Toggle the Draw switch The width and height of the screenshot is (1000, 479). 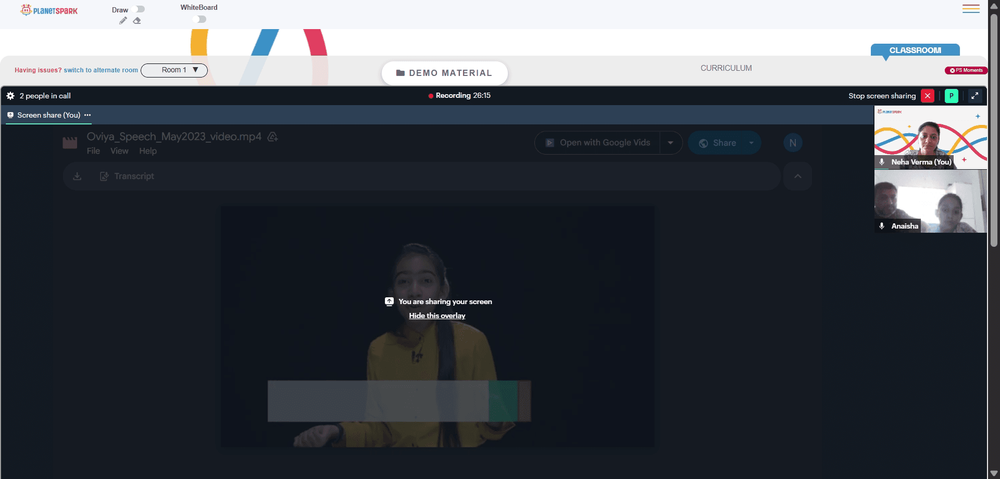point(139,10)
